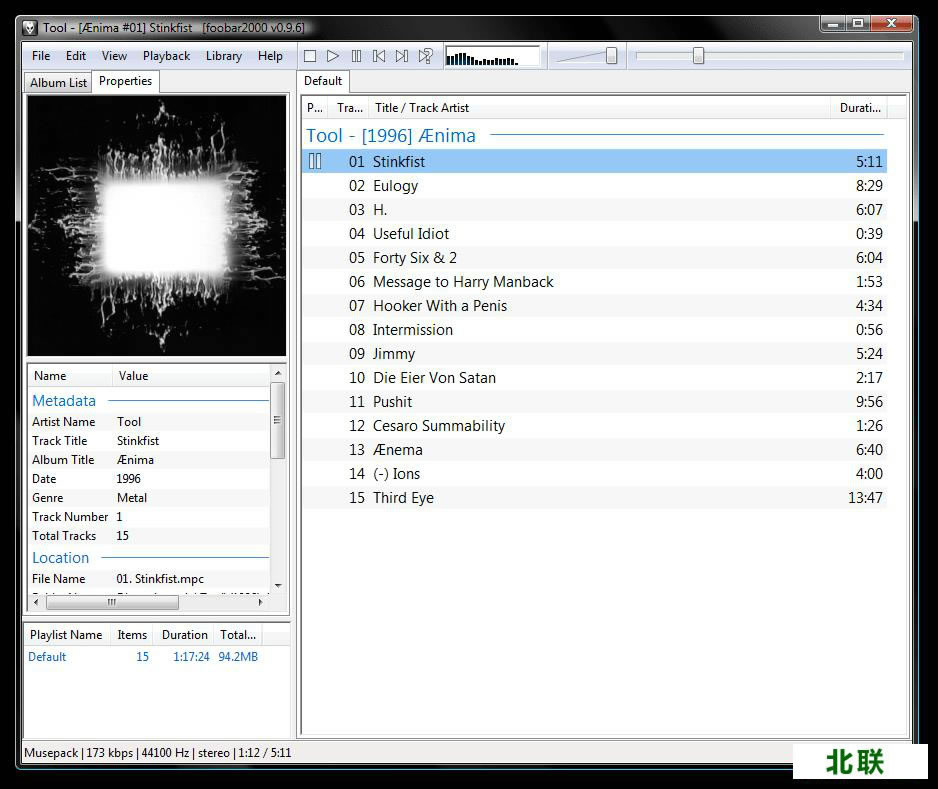Sort tracks by clicking the Duration column header

coord(859,107)
